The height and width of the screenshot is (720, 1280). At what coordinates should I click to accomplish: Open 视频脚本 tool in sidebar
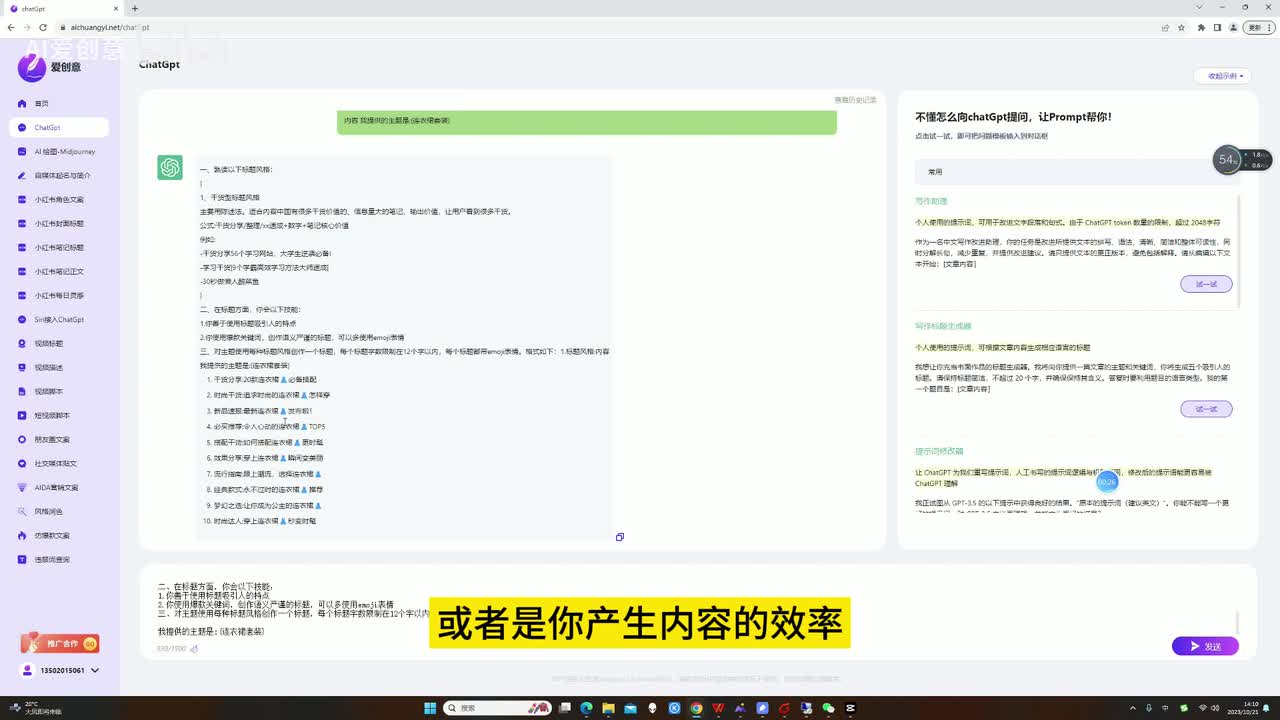coord(48,392)
